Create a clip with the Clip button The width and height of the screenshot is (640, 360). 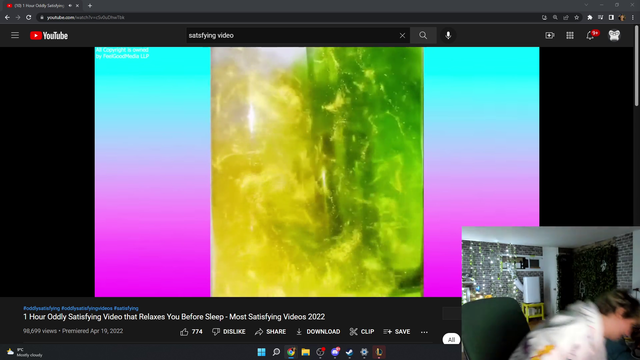(x=362, y=332)
